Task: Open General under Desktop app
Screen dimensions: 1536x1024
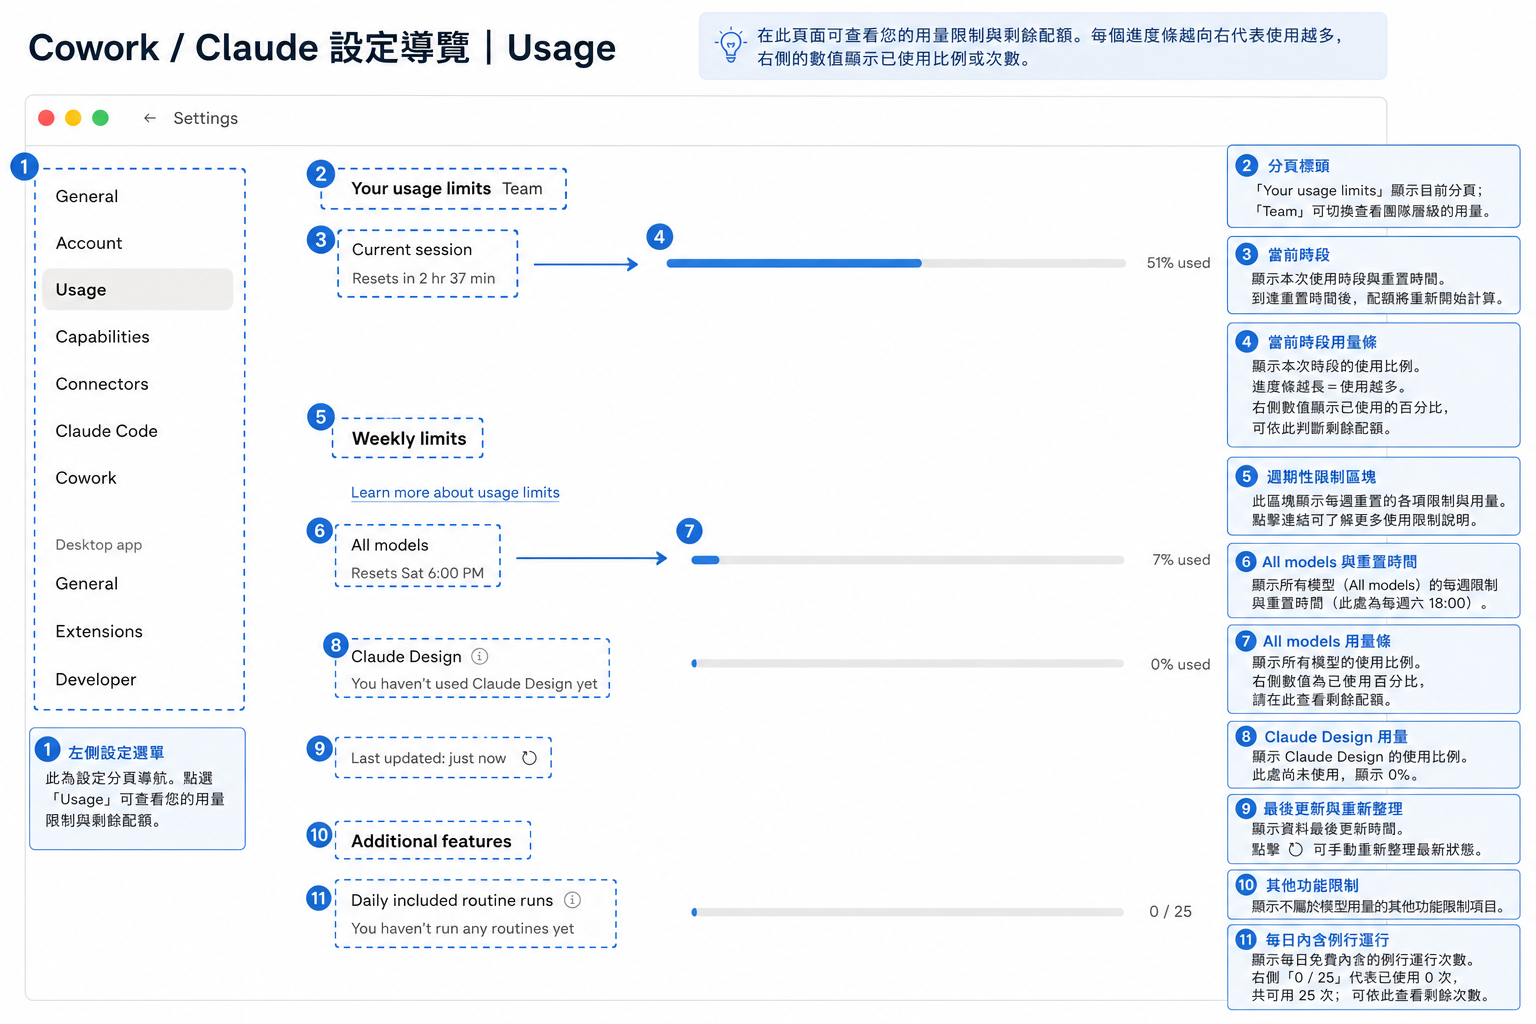Action: pos(87,584)
